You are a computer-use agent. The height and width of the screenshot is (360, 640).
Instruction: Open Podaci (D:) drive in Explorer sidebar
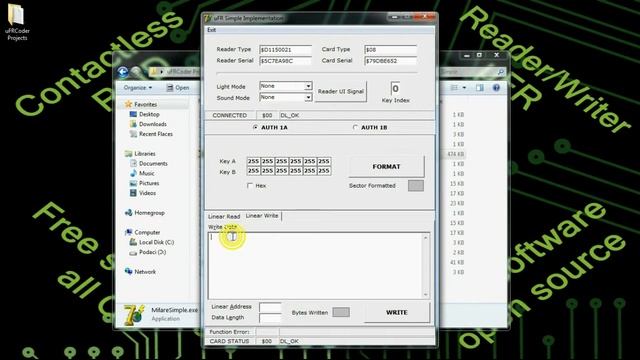tap(152, 252)
